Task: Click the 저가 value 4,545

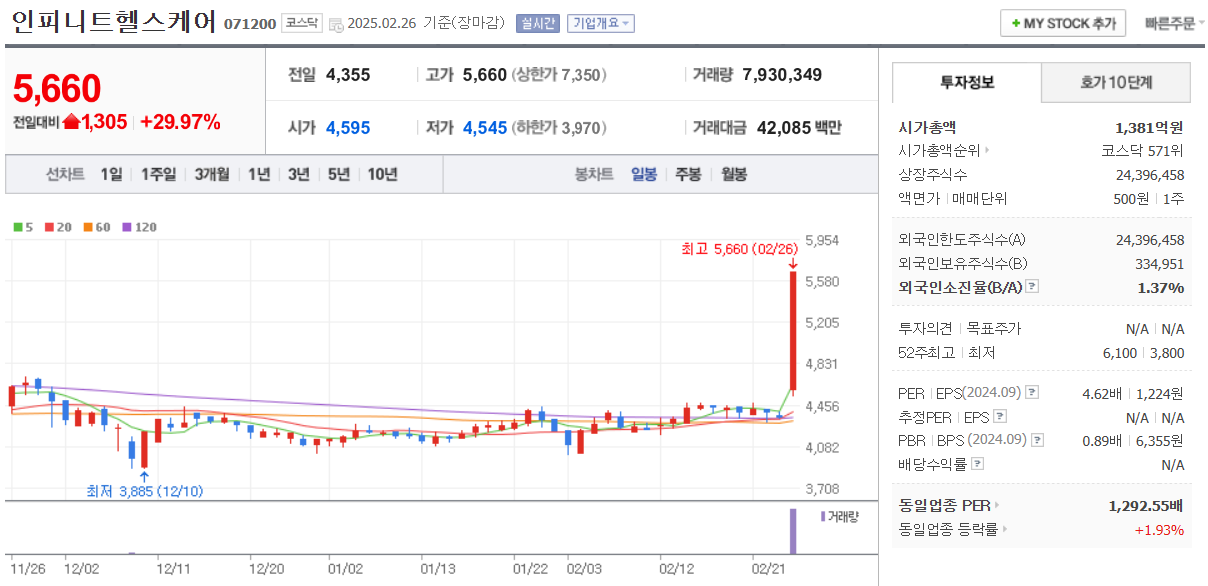Action: click(485, 128)
